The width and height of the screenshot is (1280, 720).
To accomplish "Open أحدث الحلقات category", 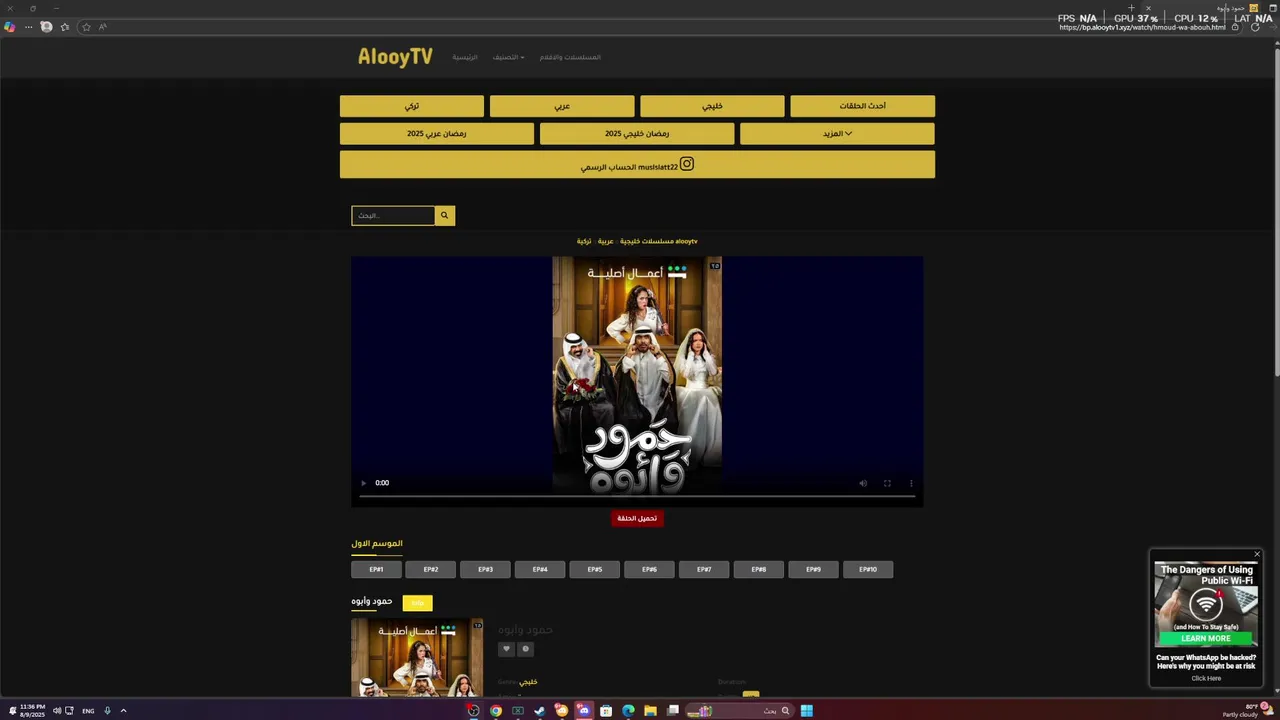I will [x=862, y=106].
